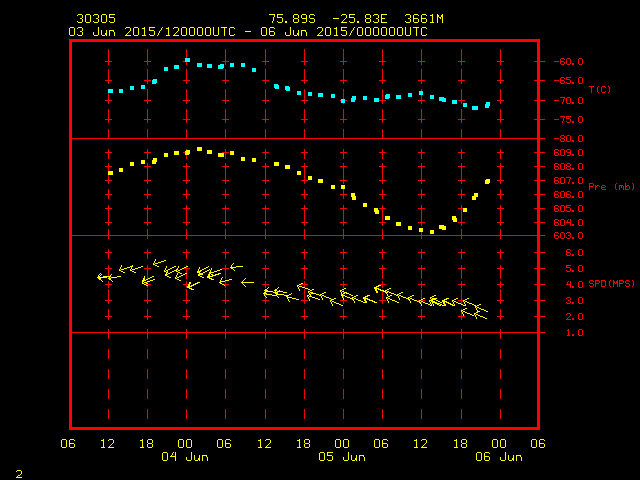Click the 603.0 pressure tick label
Image resolution: width=640 pixels, height=480 pixels.
click(x=569, y=236)
